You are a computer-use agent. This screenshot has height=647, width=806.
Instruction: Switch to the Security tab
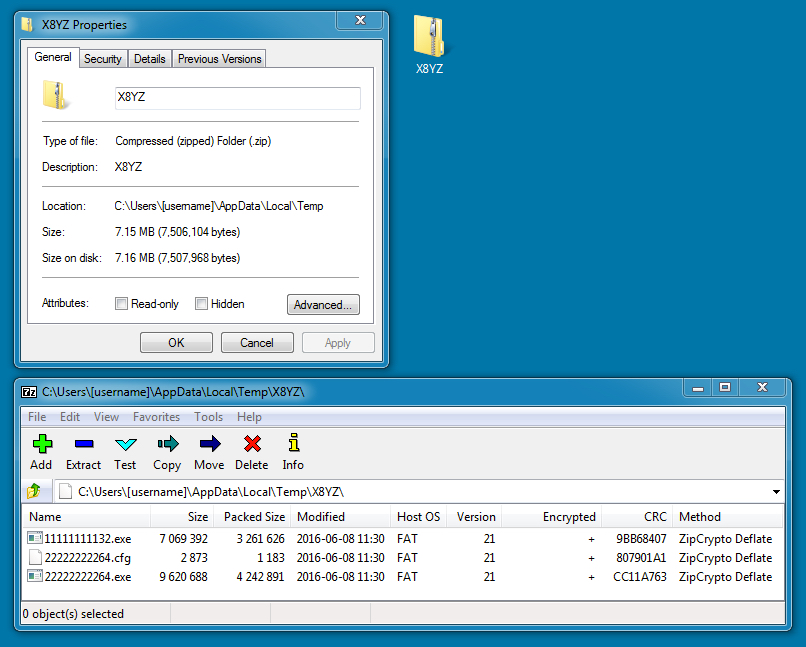(x=102, y=59)
